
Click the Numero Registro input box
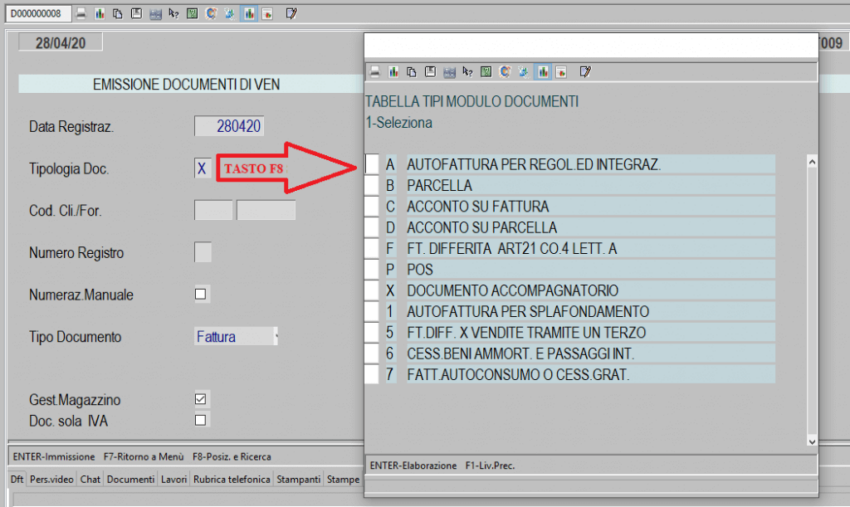pyautogui.click(x=203, y=252)
